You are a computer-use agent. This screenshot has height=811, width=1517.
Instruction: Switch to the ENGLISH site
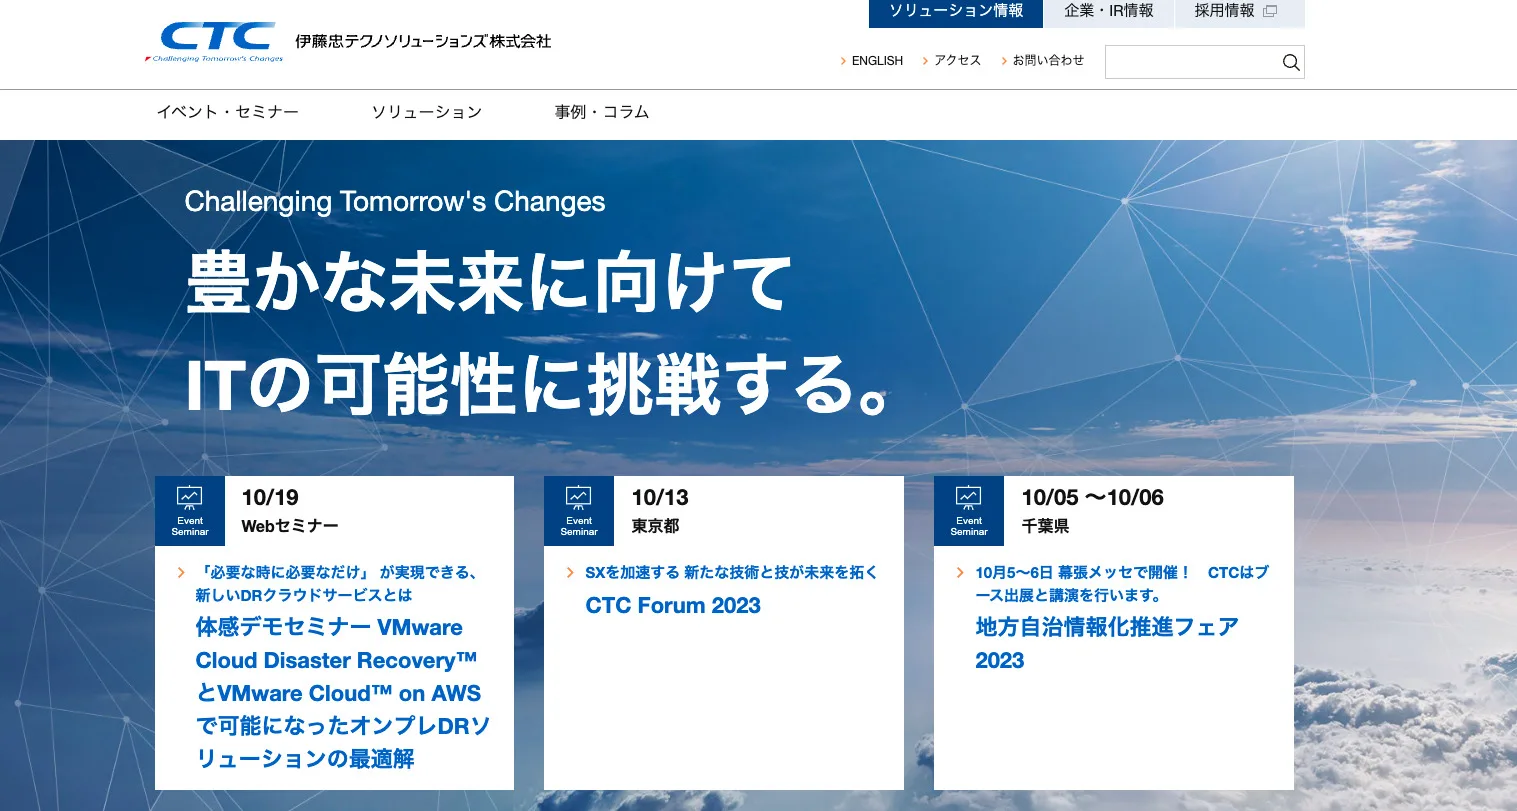[x=877, y=61]
